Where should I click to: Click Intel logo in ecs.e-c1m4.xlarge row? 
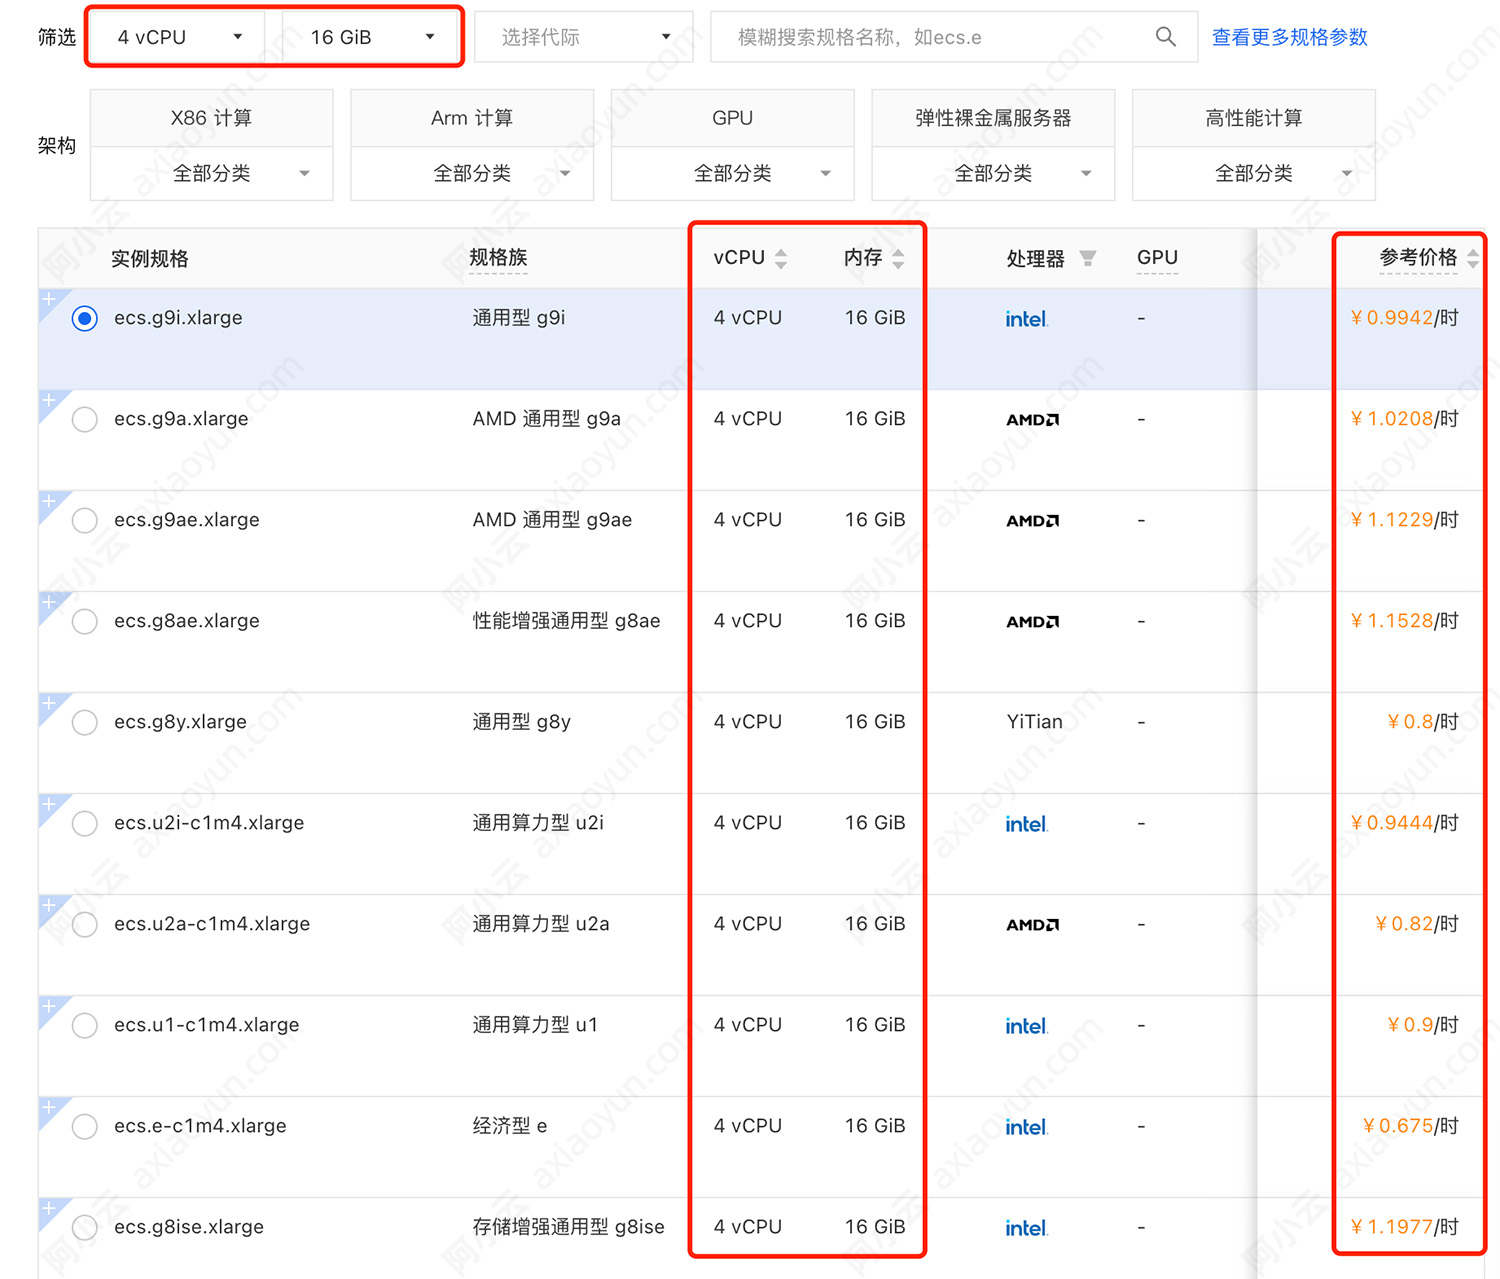point(1027,1127)
